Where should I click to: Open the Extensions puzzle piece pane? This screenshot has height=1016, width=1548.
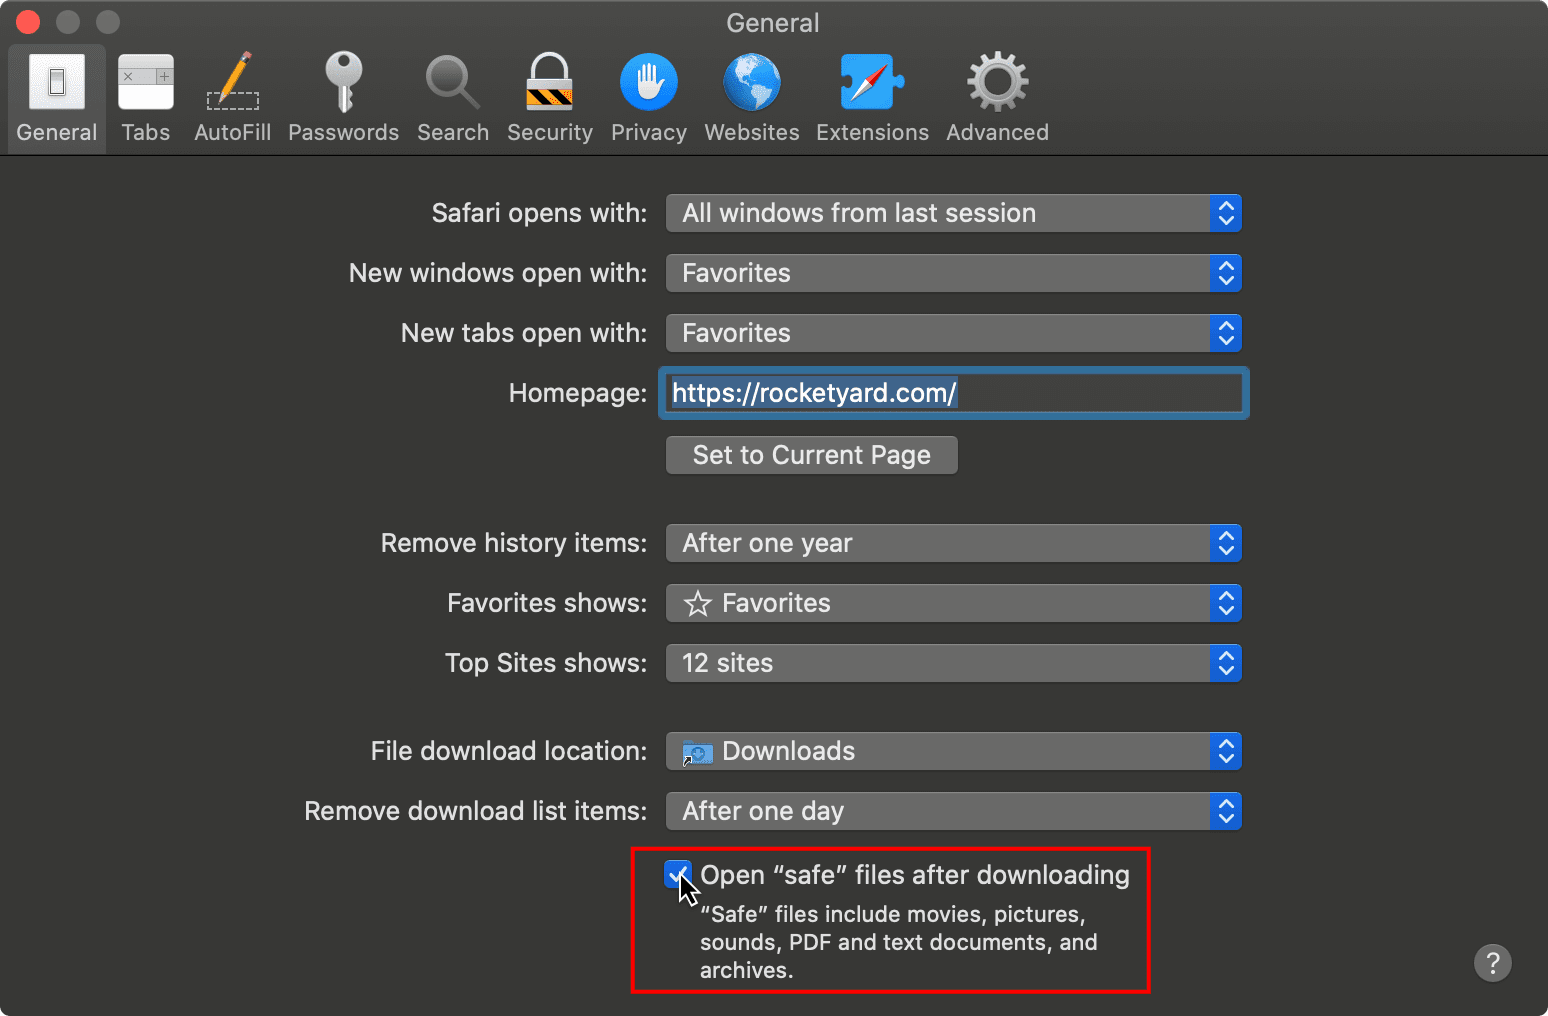[x=872, y=98]
